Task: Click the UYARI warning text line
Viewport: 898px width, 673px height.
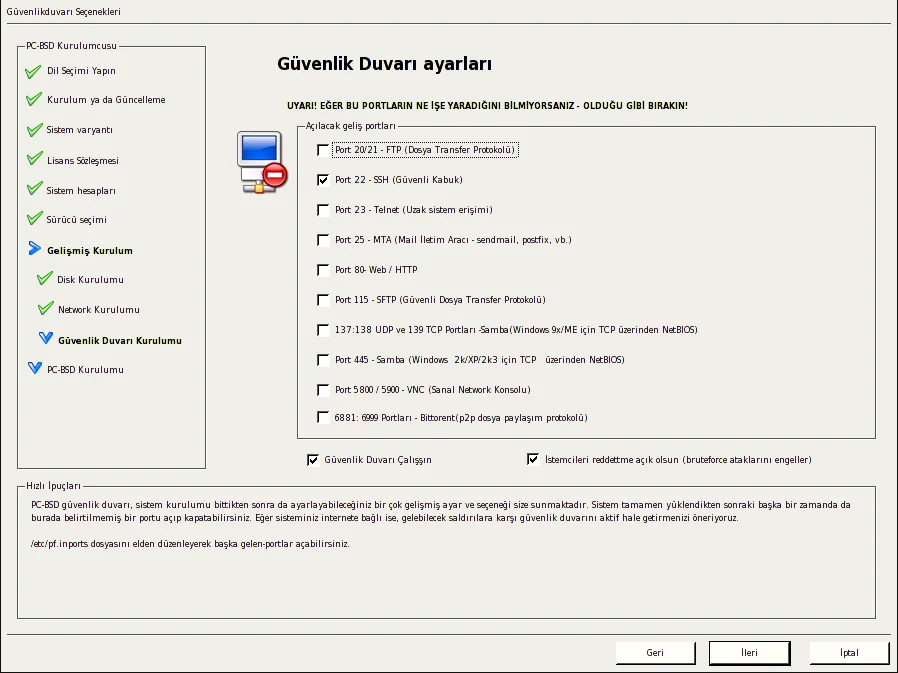Action: tap(487, 106)
